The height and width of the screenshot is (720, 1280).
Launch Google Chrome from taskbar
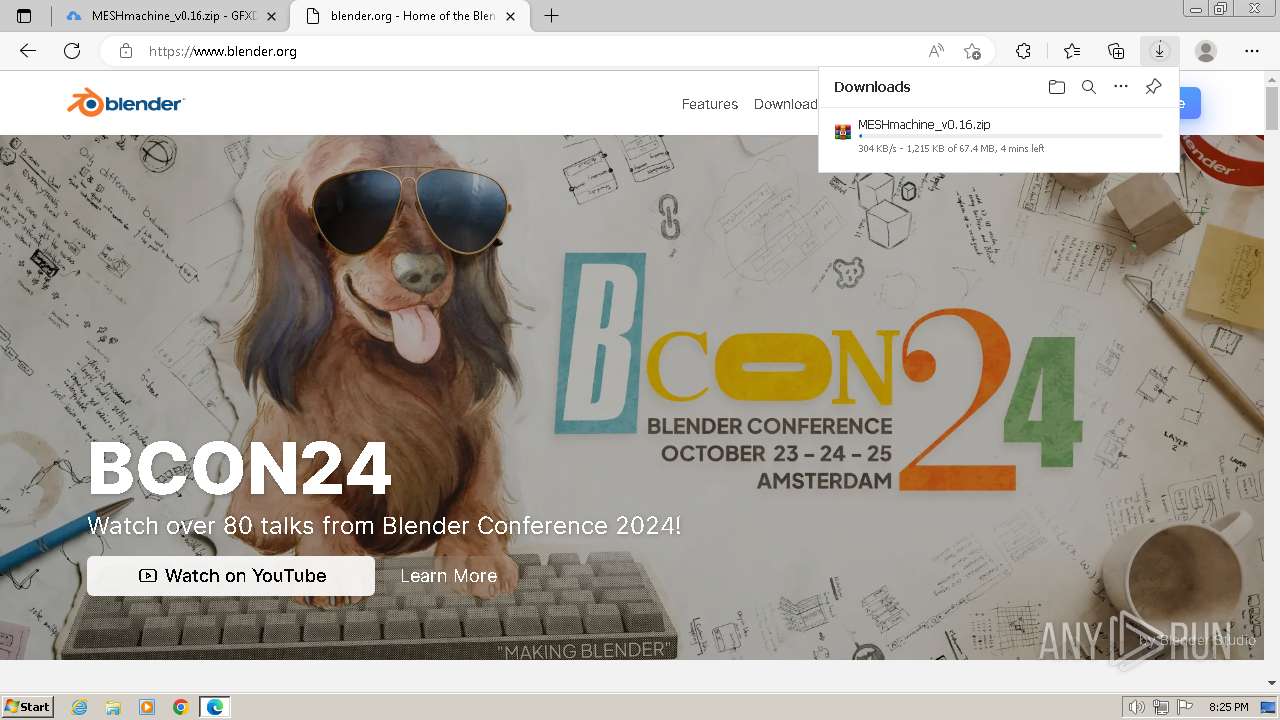coord(180,707)
